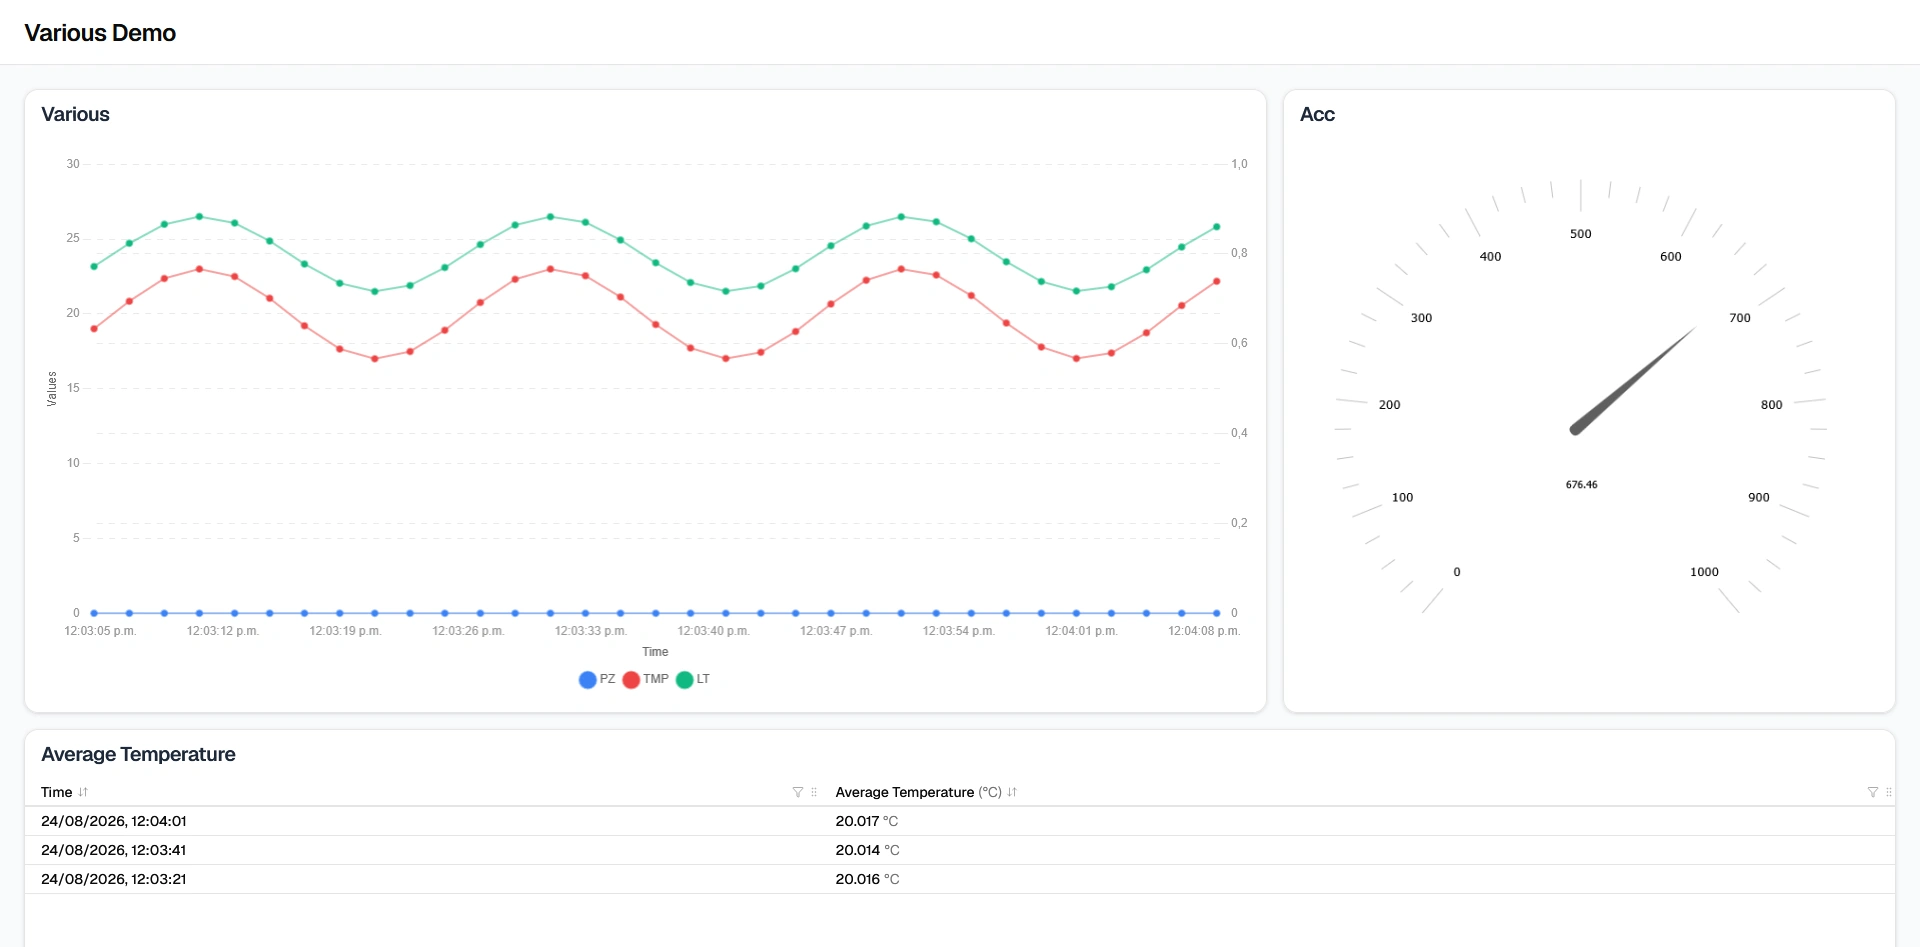1920x947 pixels.
Task: Open the filter for the Time column
Action: tap(798, 792)
